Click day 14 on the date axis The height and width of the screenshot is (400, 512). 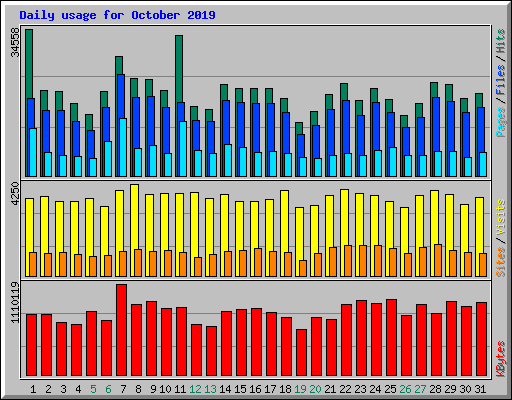pyautogui.click(x=225, y=389)
